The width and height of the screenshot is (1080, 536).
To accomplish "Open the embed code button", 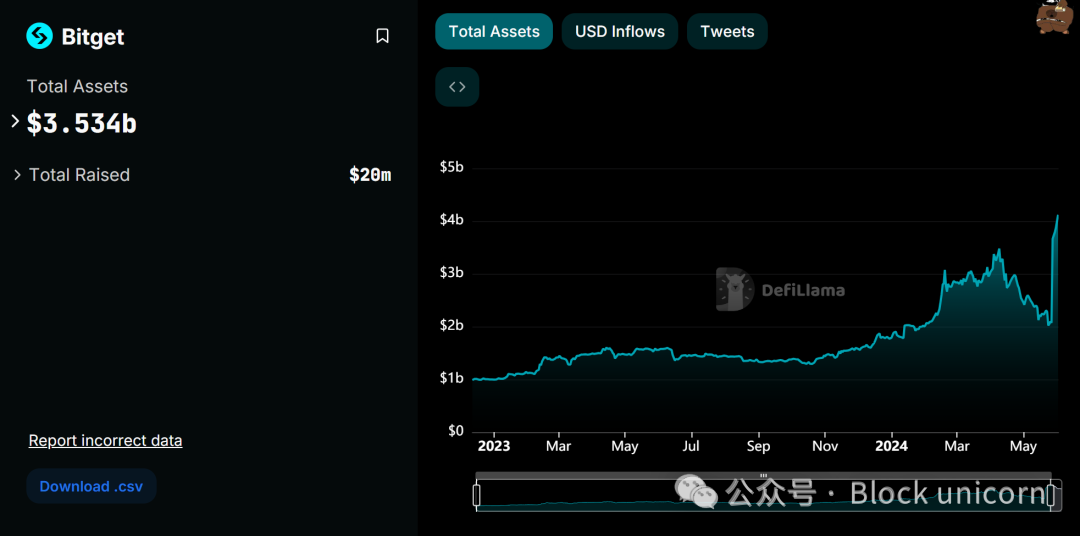I will pyautogui.click(x=457, y=87).
